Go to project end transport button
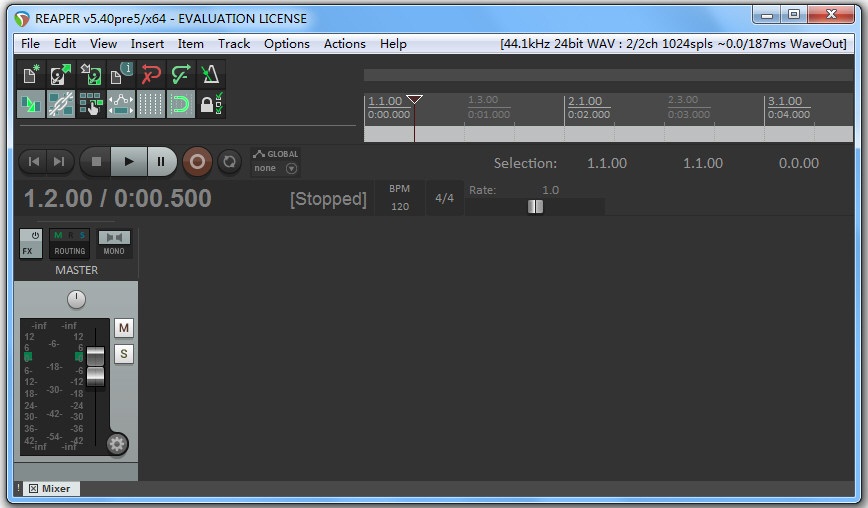Viewport: 868px width, 508px height. [x=59, y=162]
